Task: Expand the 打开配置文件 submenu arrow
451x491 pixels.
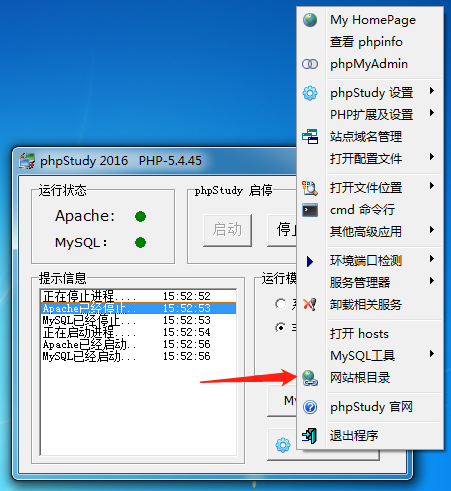Action: [432, 157]
